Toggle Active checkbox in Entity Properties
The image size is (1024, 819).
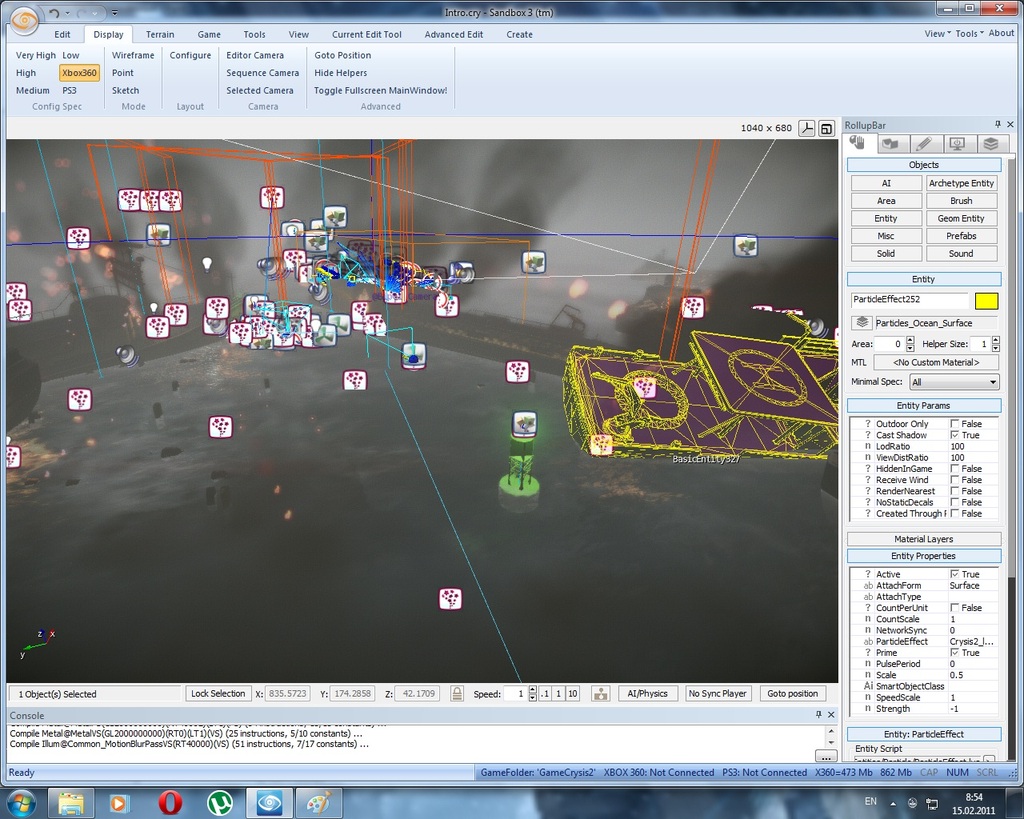pyautogui.click(x=955, y=574)
